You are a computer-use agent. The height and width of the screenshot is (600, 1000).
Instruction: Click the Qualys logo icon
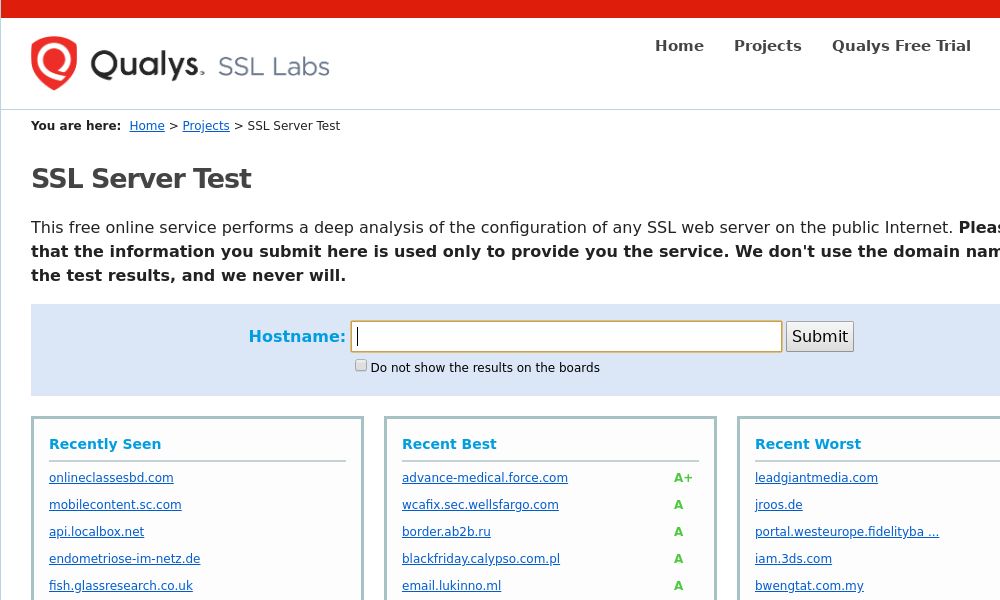[x=55, y=63]
